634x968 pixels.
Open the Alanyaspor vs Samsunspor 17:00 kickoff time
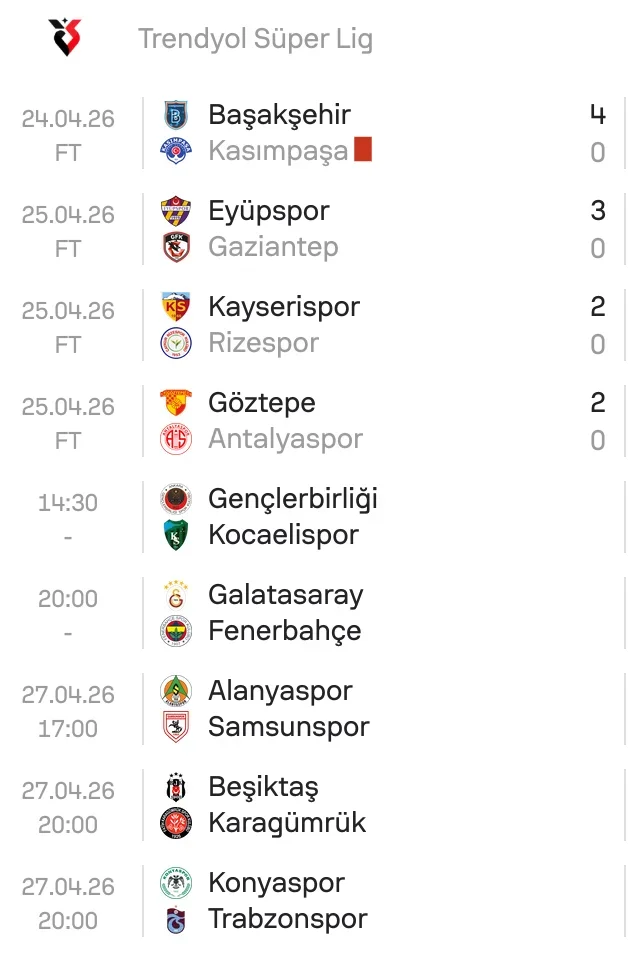pos(68,729)
